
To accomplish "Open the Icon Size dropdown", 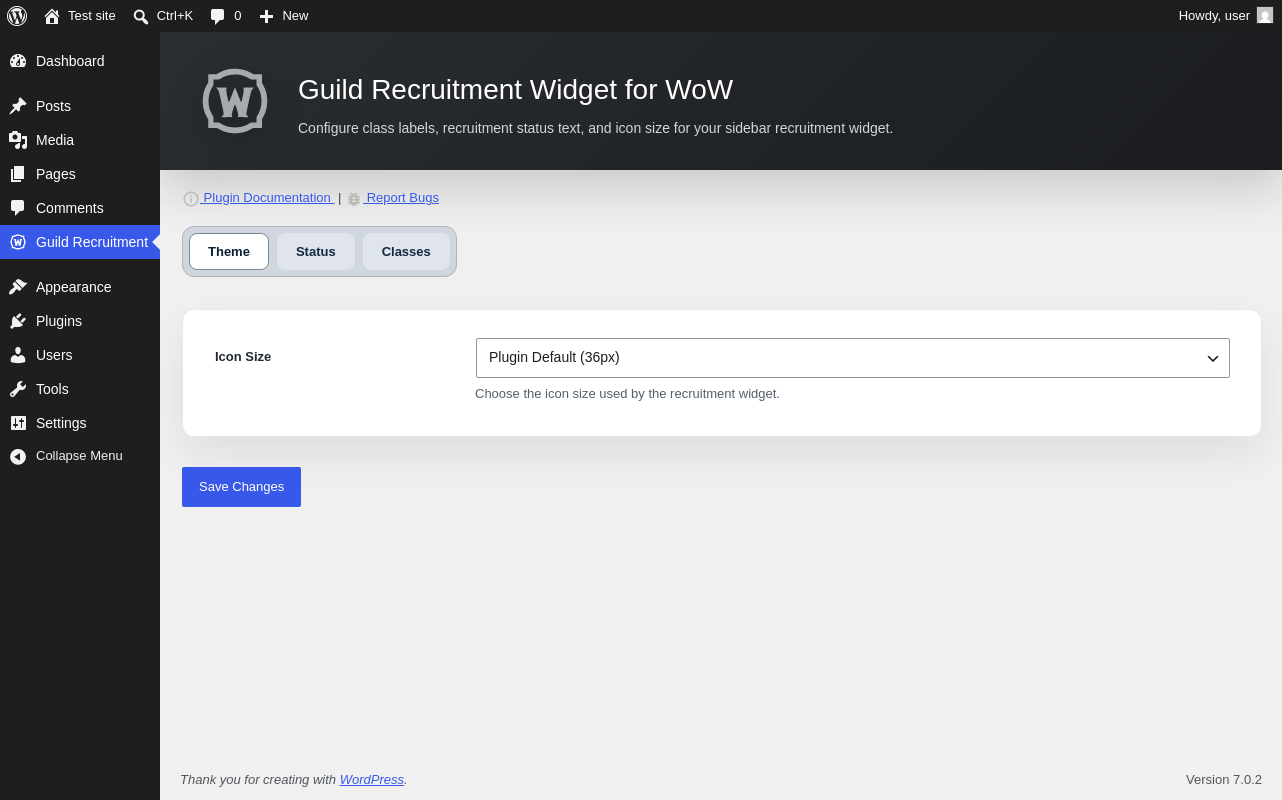I will point(853,358).
